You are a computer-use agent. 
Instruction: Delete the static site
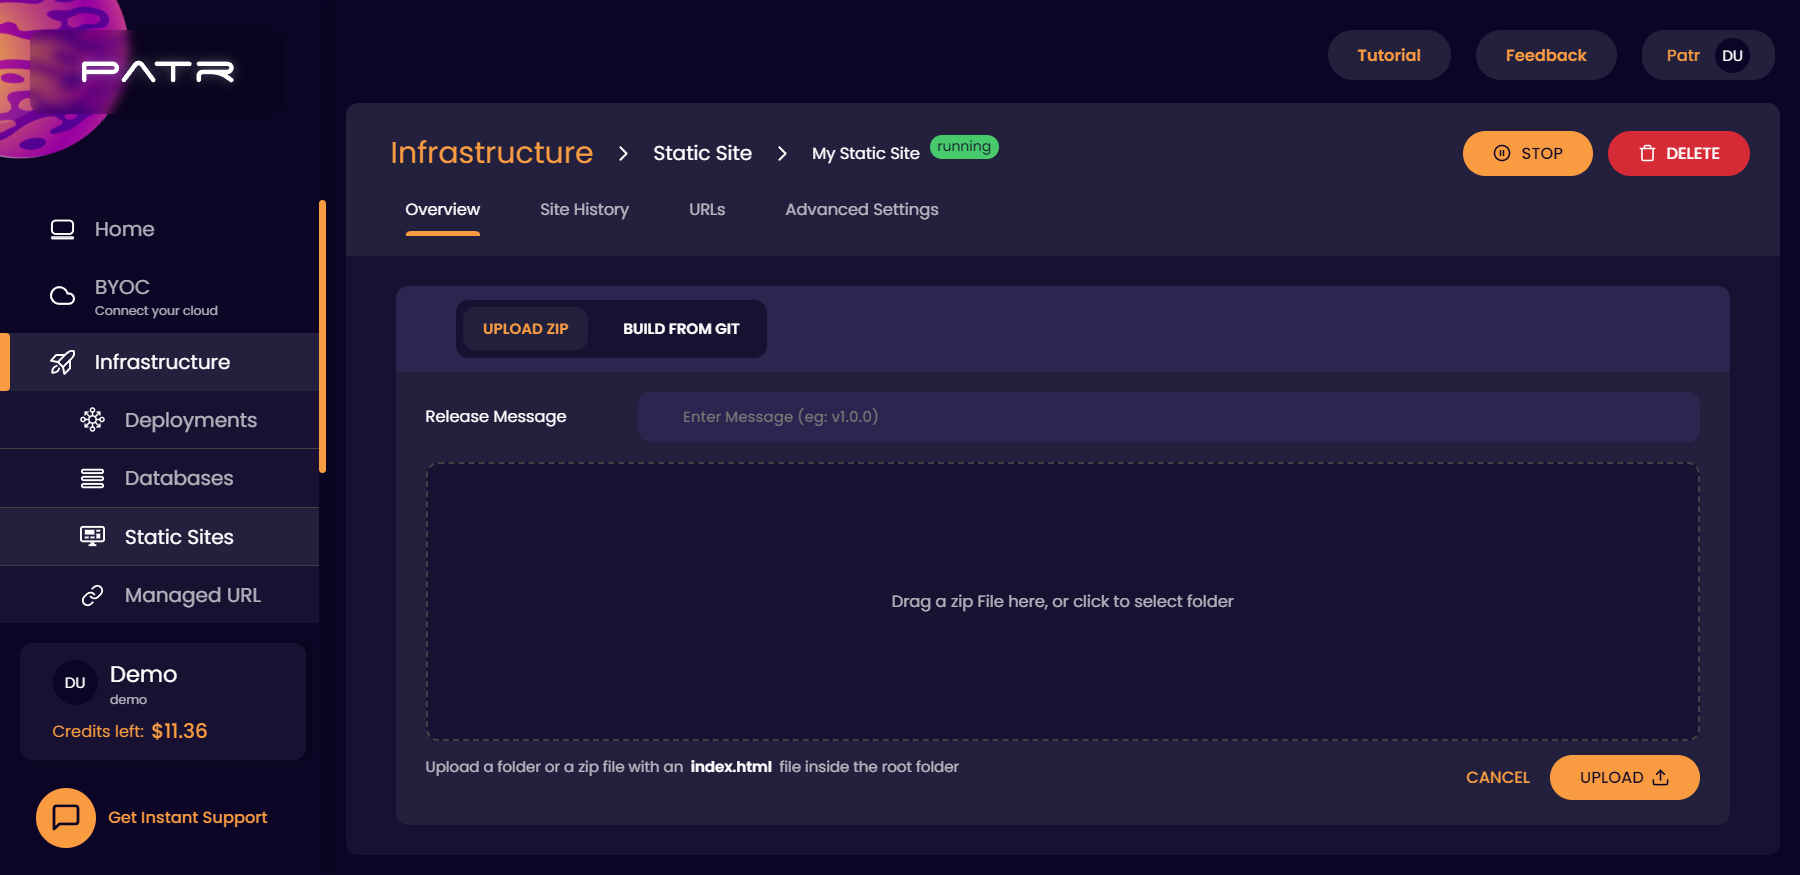1679,153
